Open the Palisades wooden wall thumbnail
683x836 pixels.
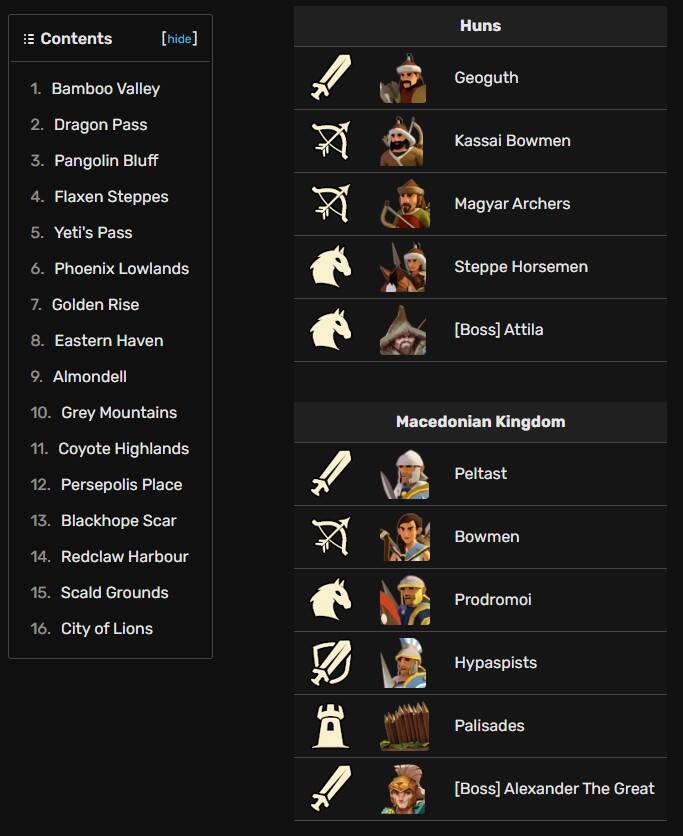[x=404, y=726]
